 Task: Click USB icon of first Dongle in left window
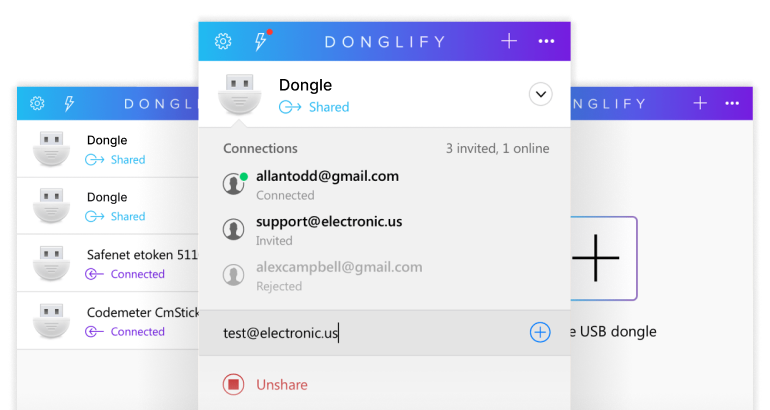(x=51, y=149)
